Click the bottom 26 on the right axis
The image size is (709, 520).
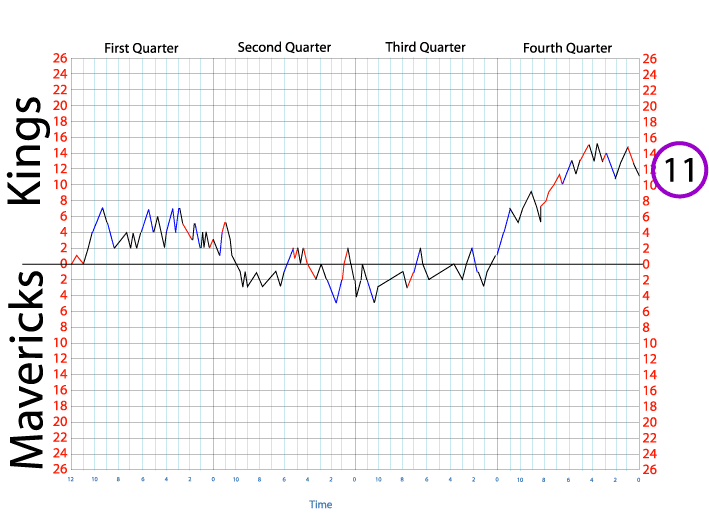[x=648, y=469]
